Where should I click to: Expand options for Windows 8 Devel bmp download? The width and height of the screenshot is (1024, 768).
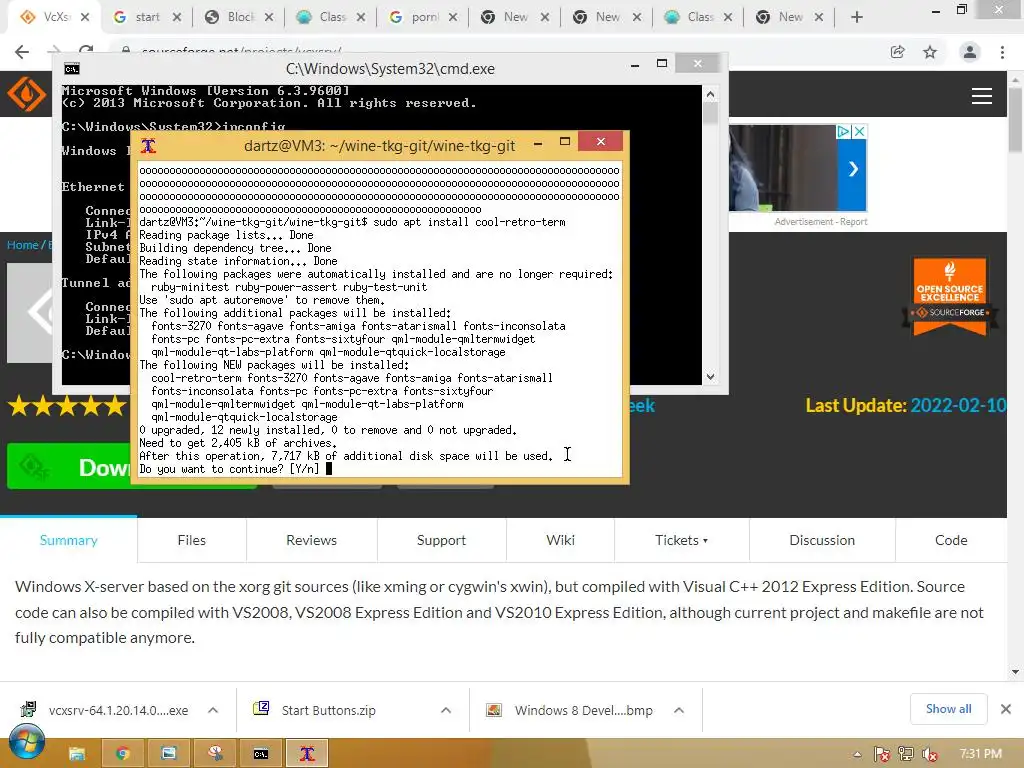coord(679,710)
